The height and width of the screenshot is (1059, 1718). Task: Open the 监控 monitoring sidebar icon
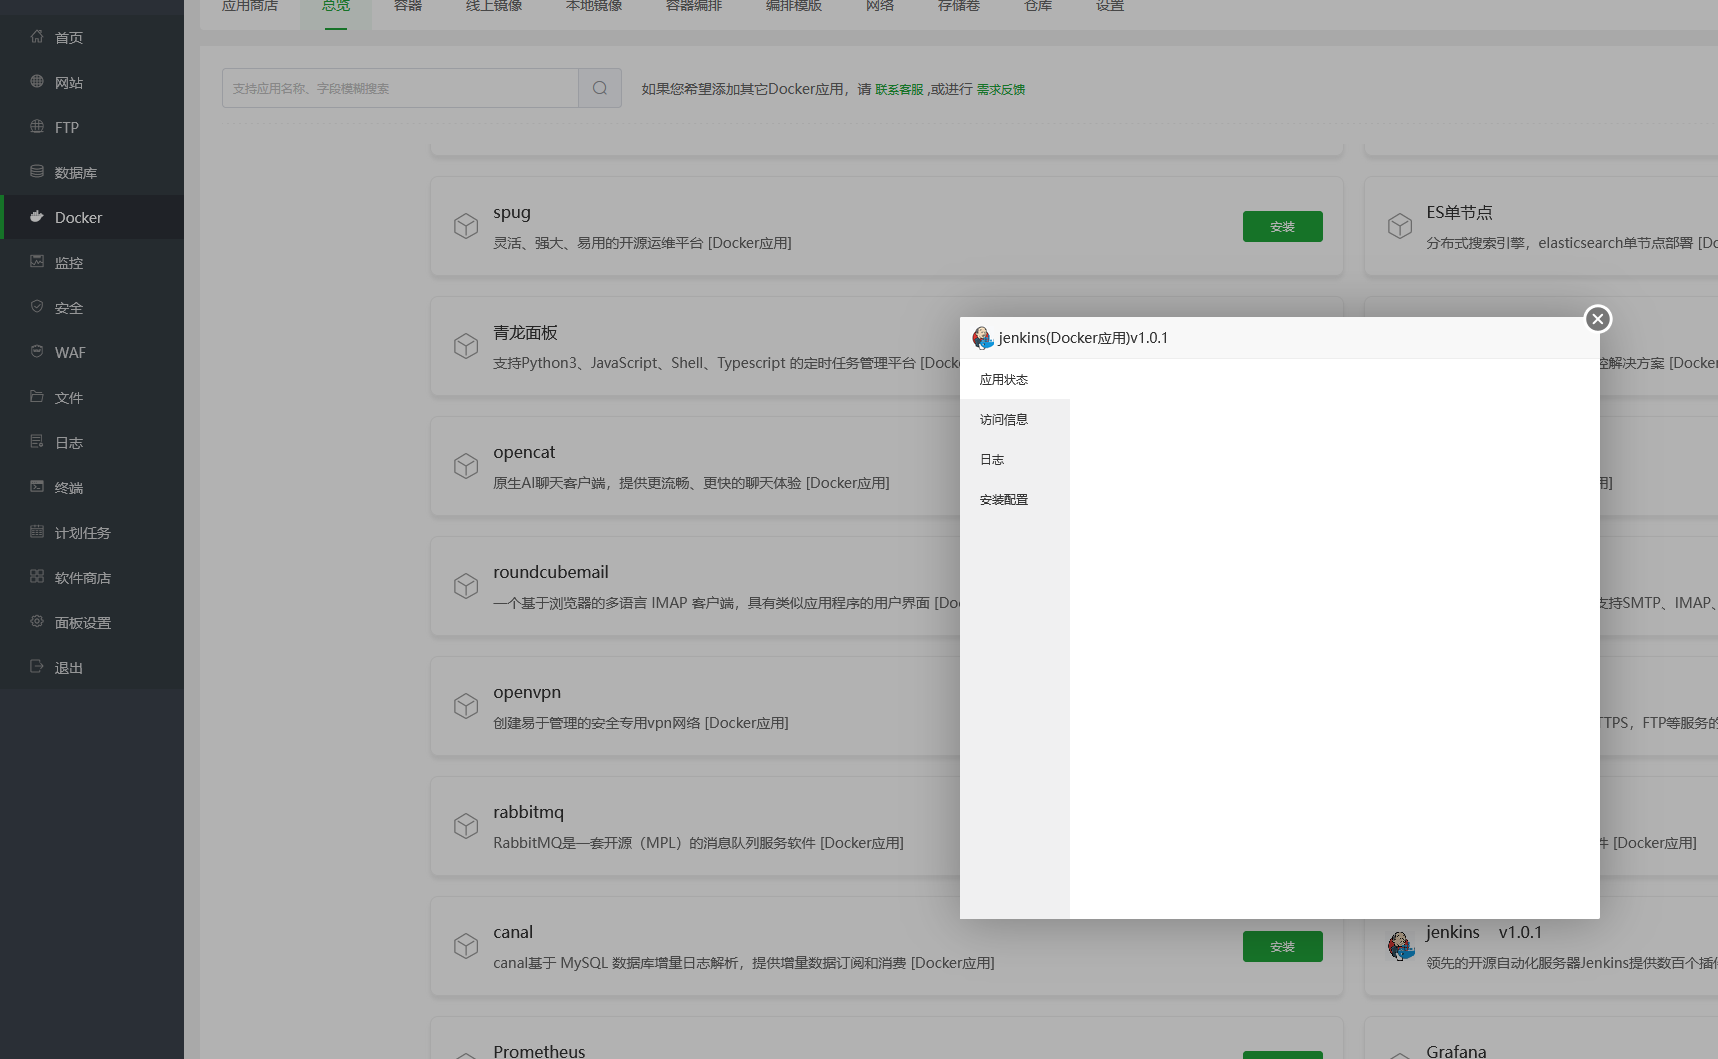[37, 262]
